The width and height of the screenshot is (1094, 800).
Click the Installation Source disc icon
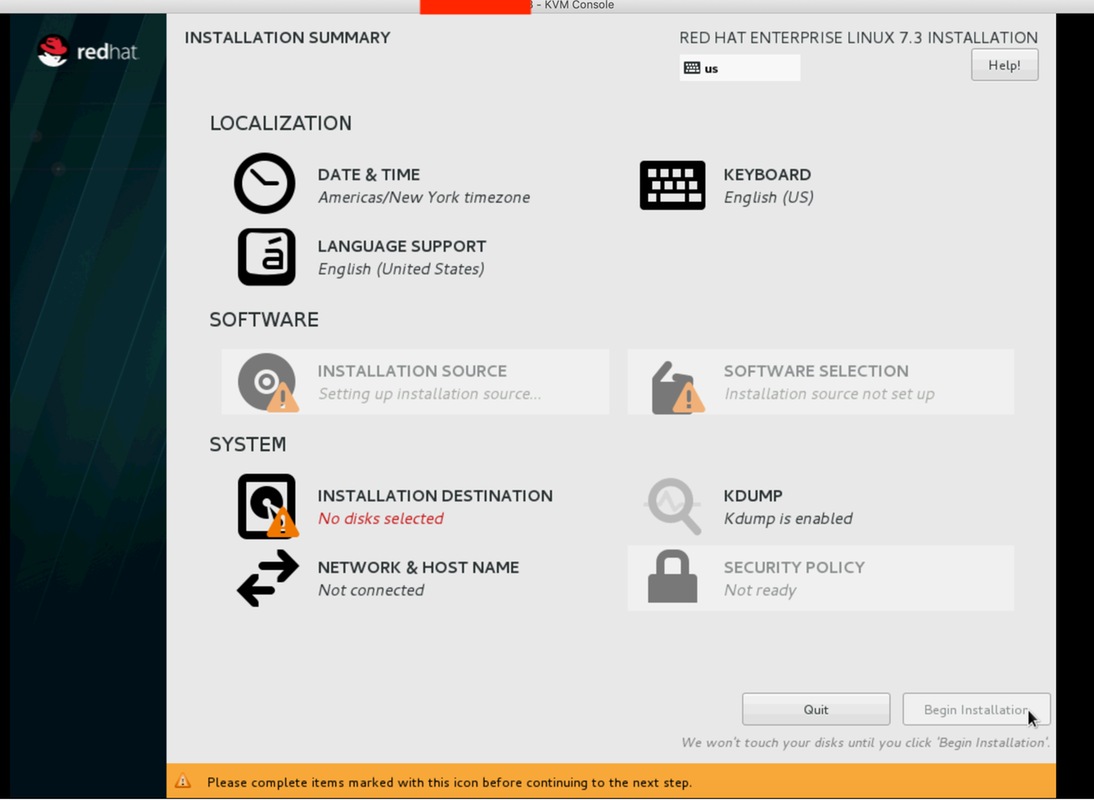(268, 382)
